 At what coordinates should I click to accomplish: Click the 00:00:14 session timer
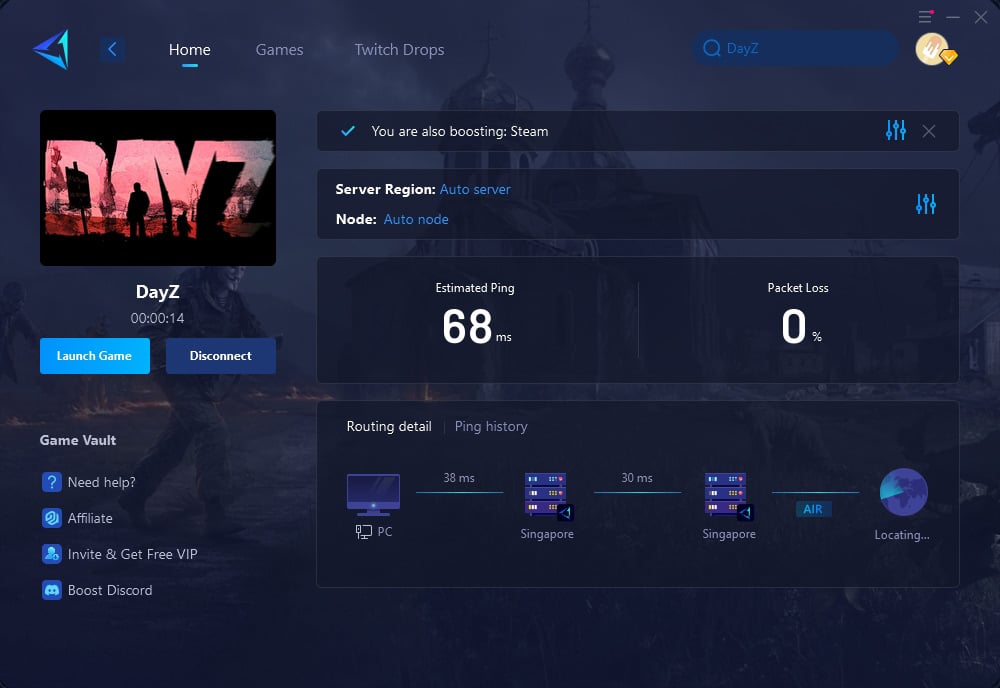158,318
